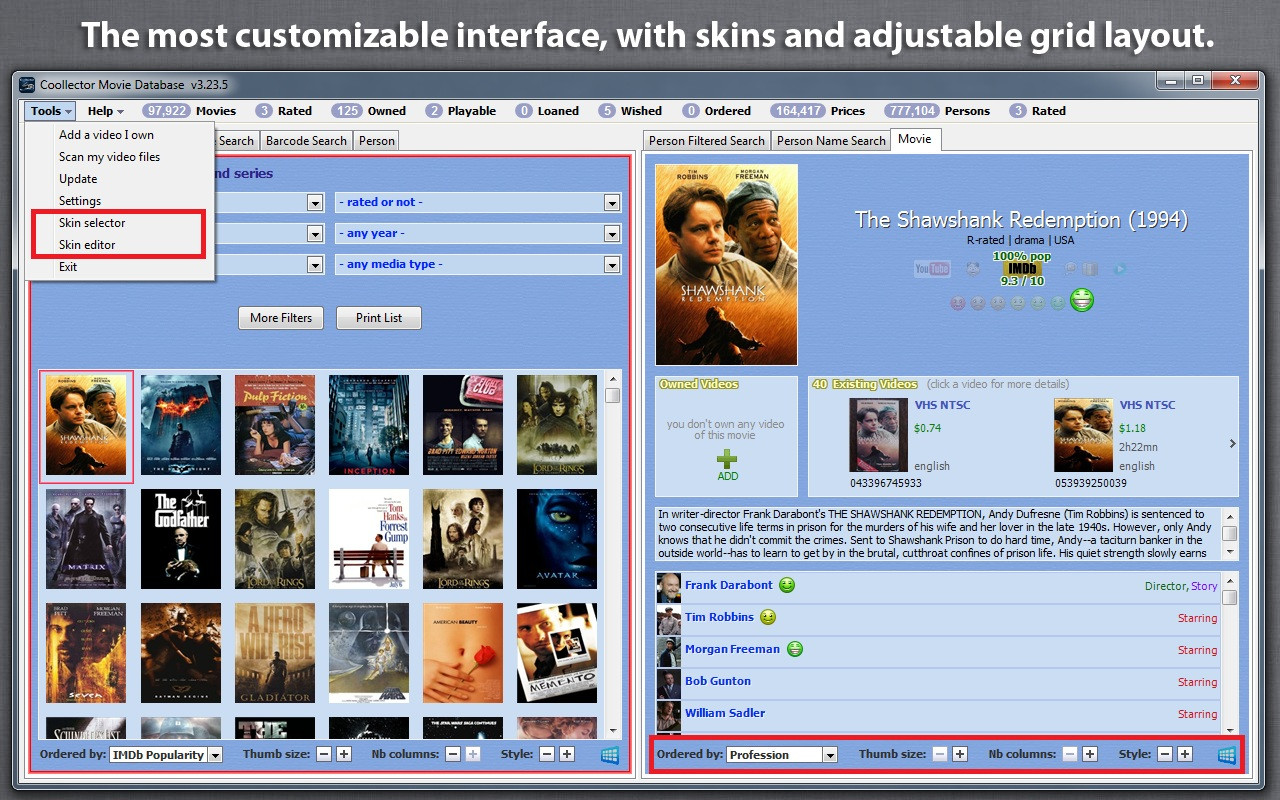Increase thumb size in the movie list footer
The height and width of the screenshot is (800, 1280).
344,754
